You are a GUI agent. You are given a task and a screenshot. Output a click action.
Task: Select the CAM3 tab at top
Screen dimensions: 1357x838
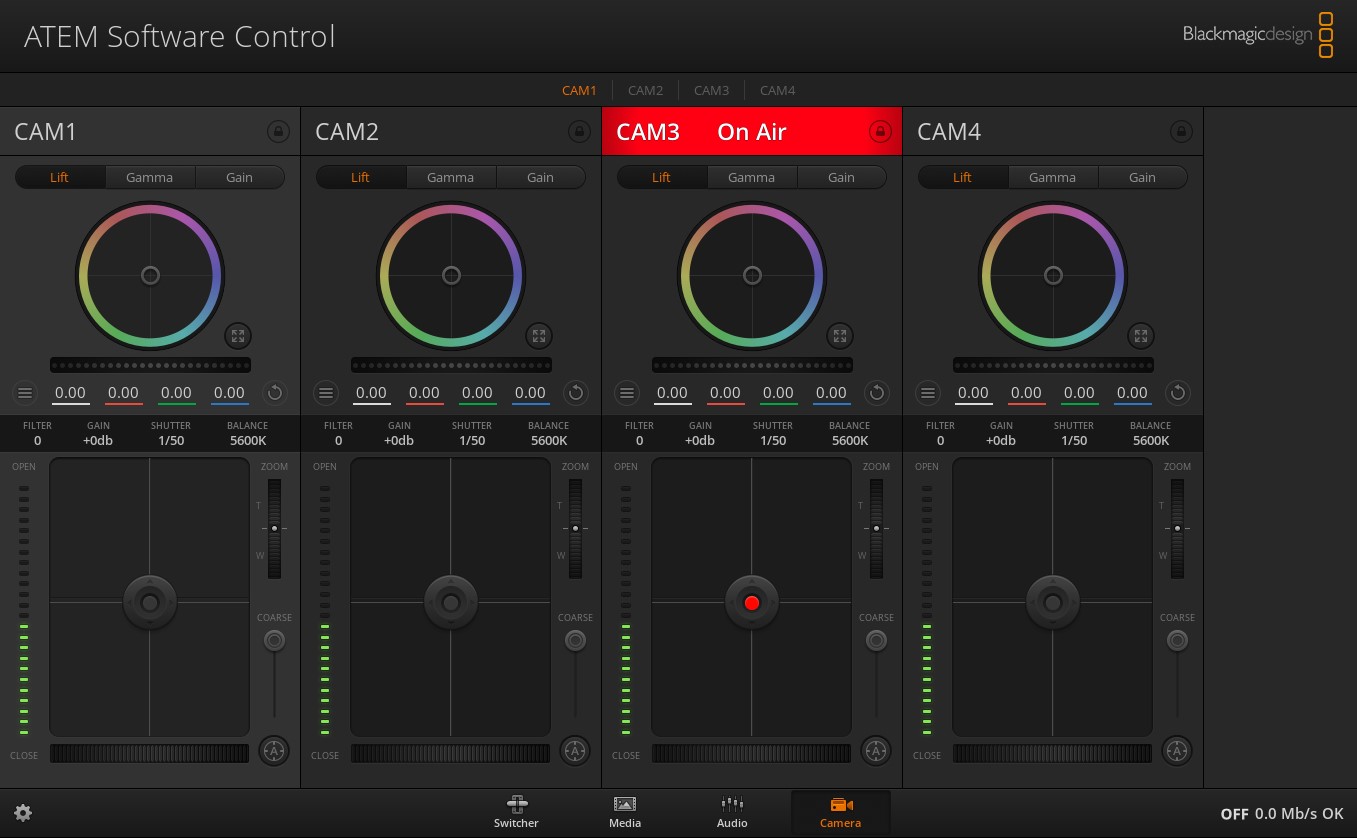(x=711, y=90)
